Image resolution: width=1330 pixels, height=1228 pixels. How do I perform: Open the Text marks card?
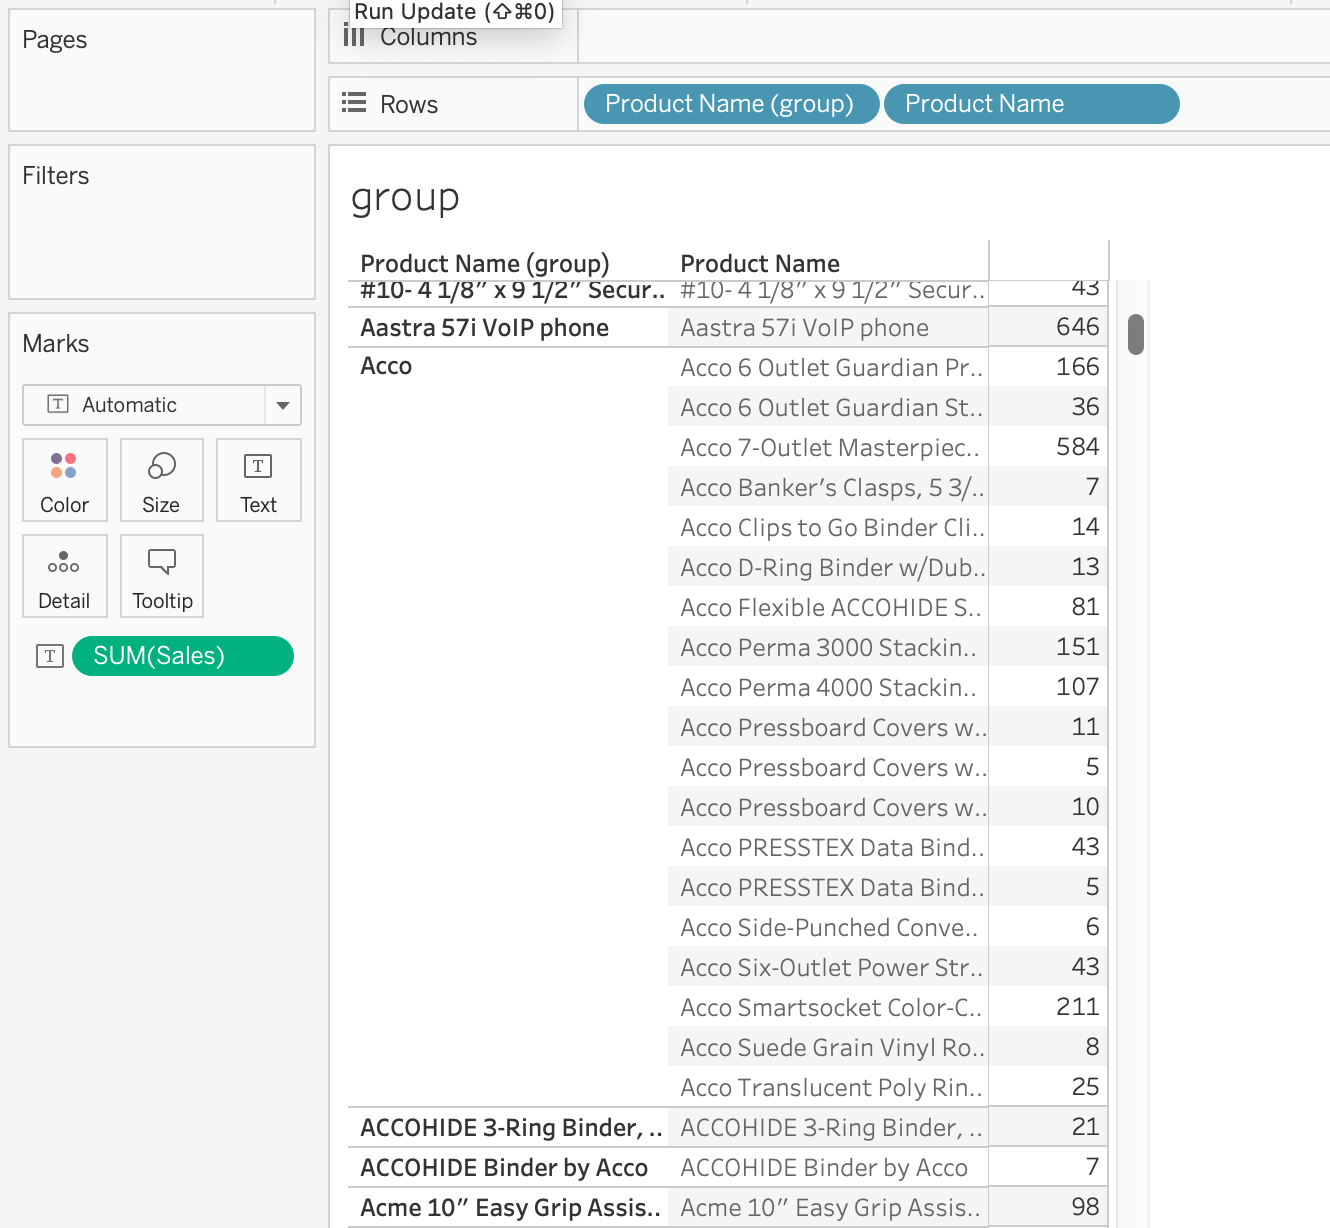tap(259, 480)
